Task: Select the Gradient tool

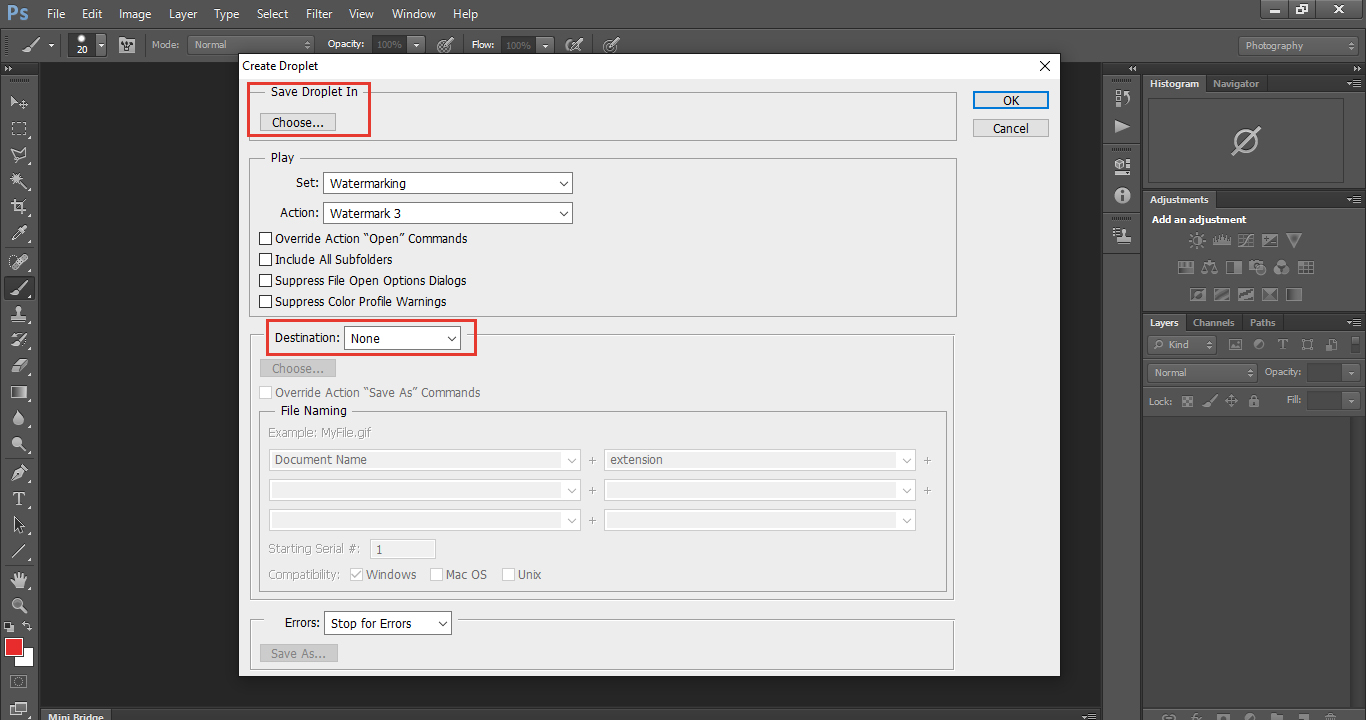Action: (x=19, y=392)
